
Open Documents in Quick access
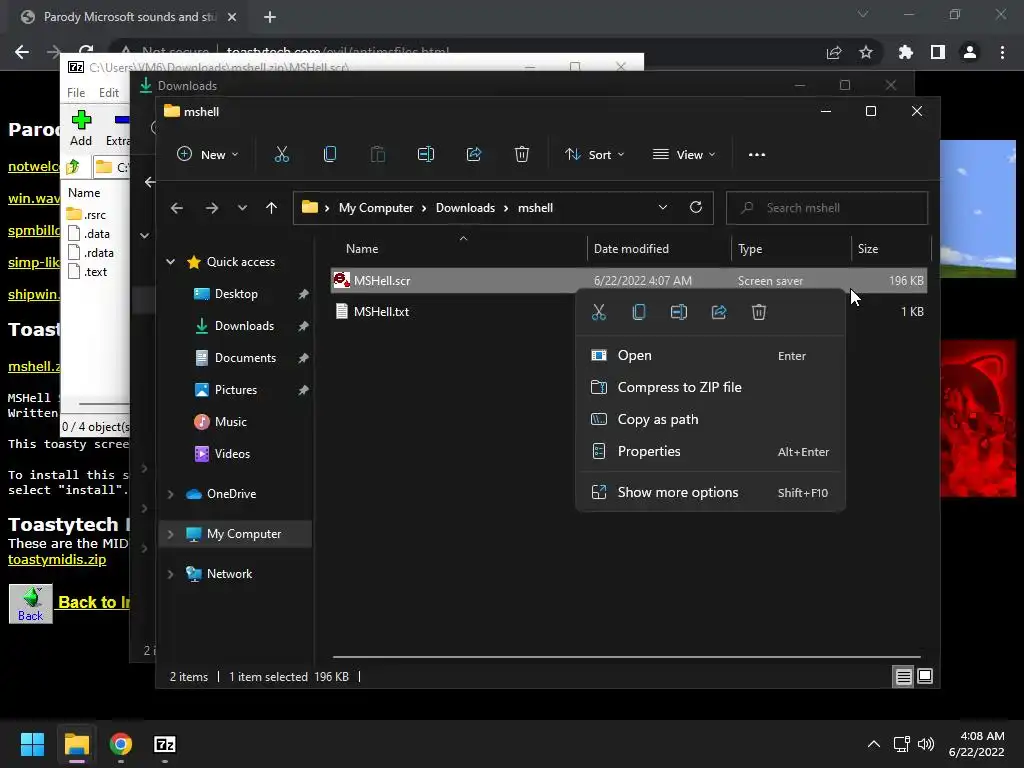(245, 358)
